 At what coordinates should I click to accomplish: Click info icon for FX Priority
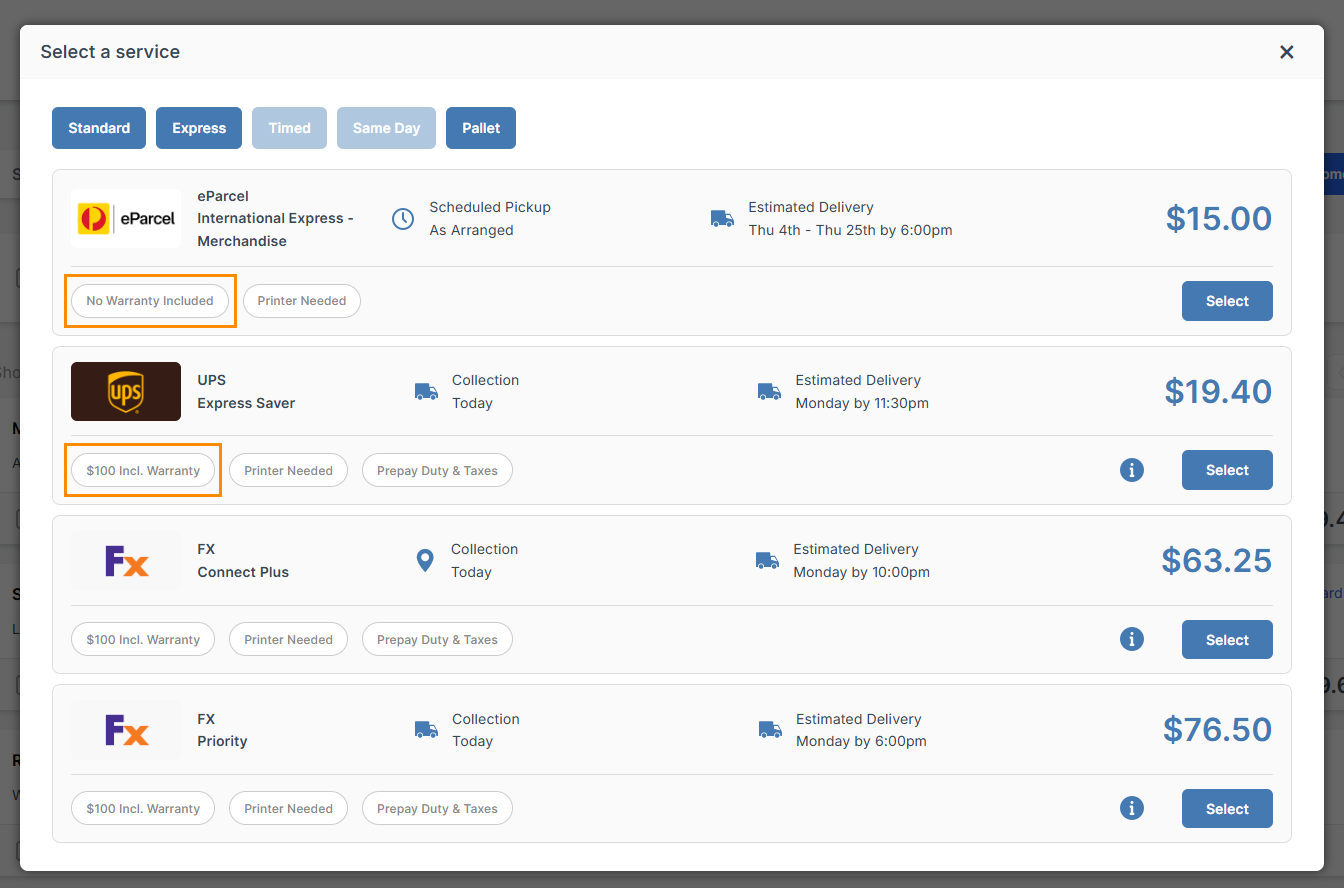point(1131,808)
